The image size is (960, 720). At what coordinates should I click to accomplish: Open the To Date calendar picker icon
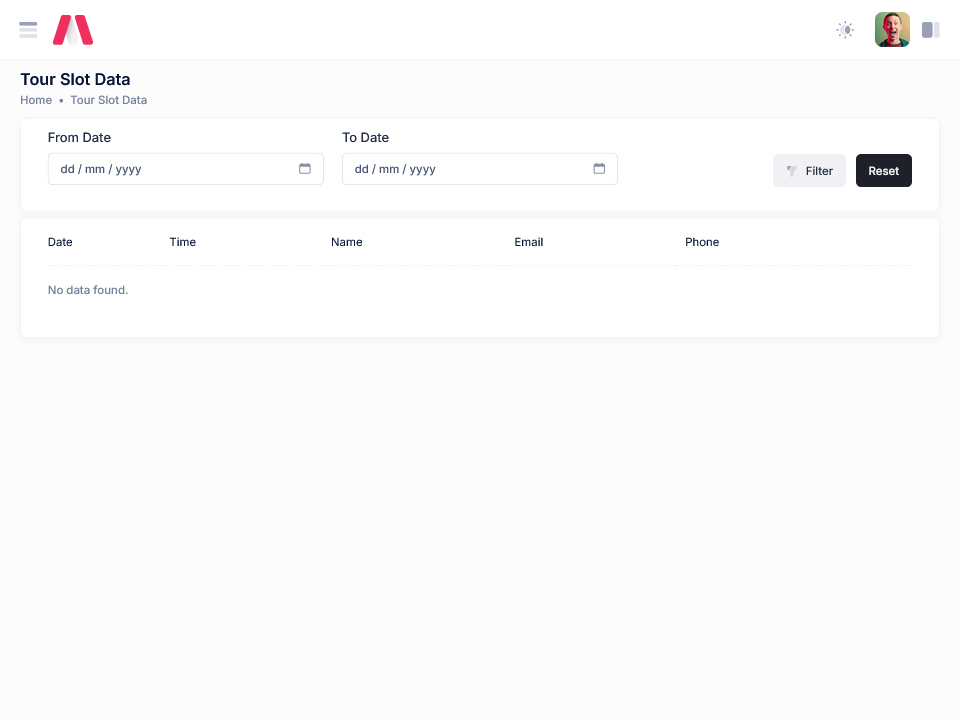point(599,169)
